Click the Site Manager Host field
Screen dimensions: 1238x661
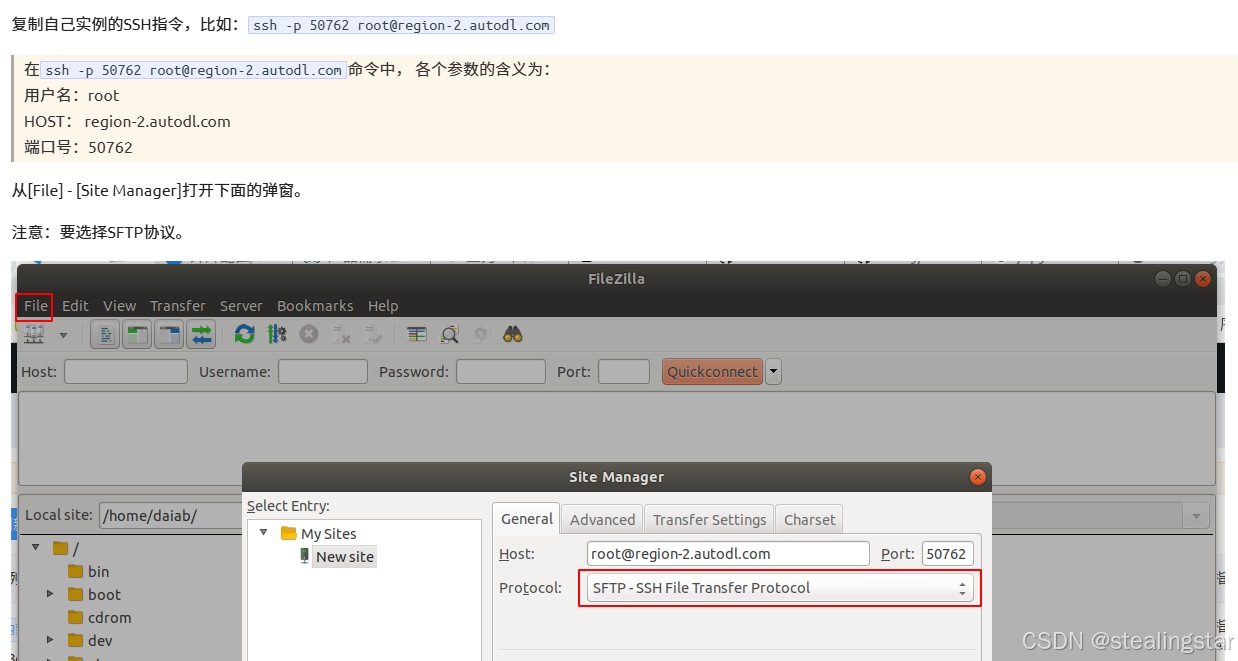point(728,553)
